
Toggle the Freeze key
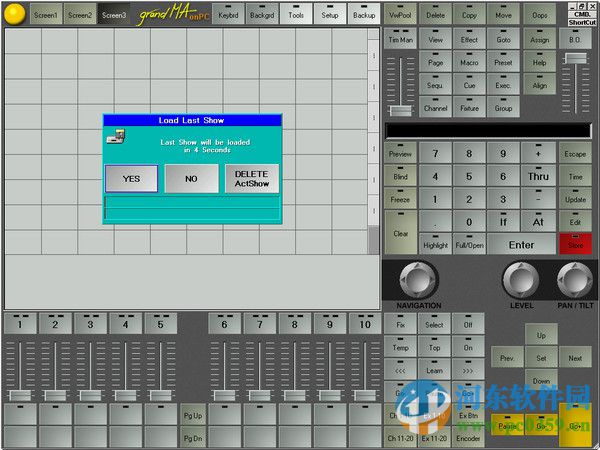(x=400, y=199)
